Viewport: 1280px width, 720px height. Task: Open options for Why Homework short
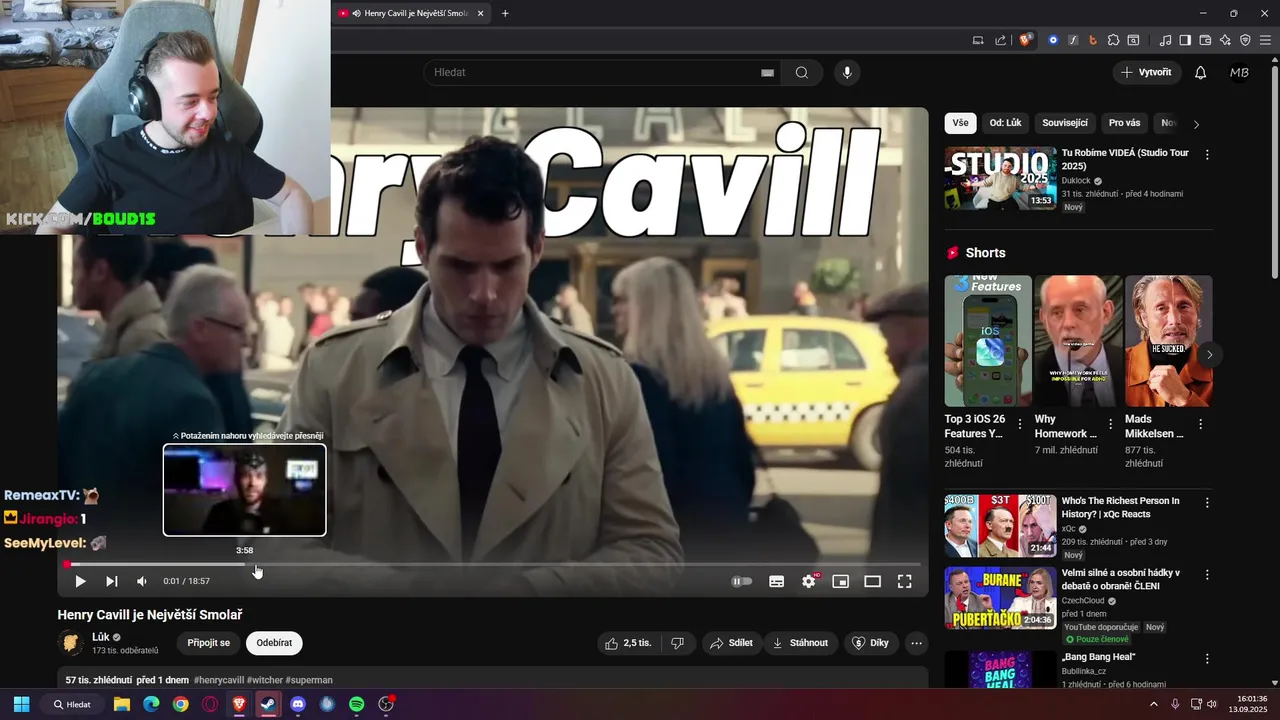click(1110, 424)
